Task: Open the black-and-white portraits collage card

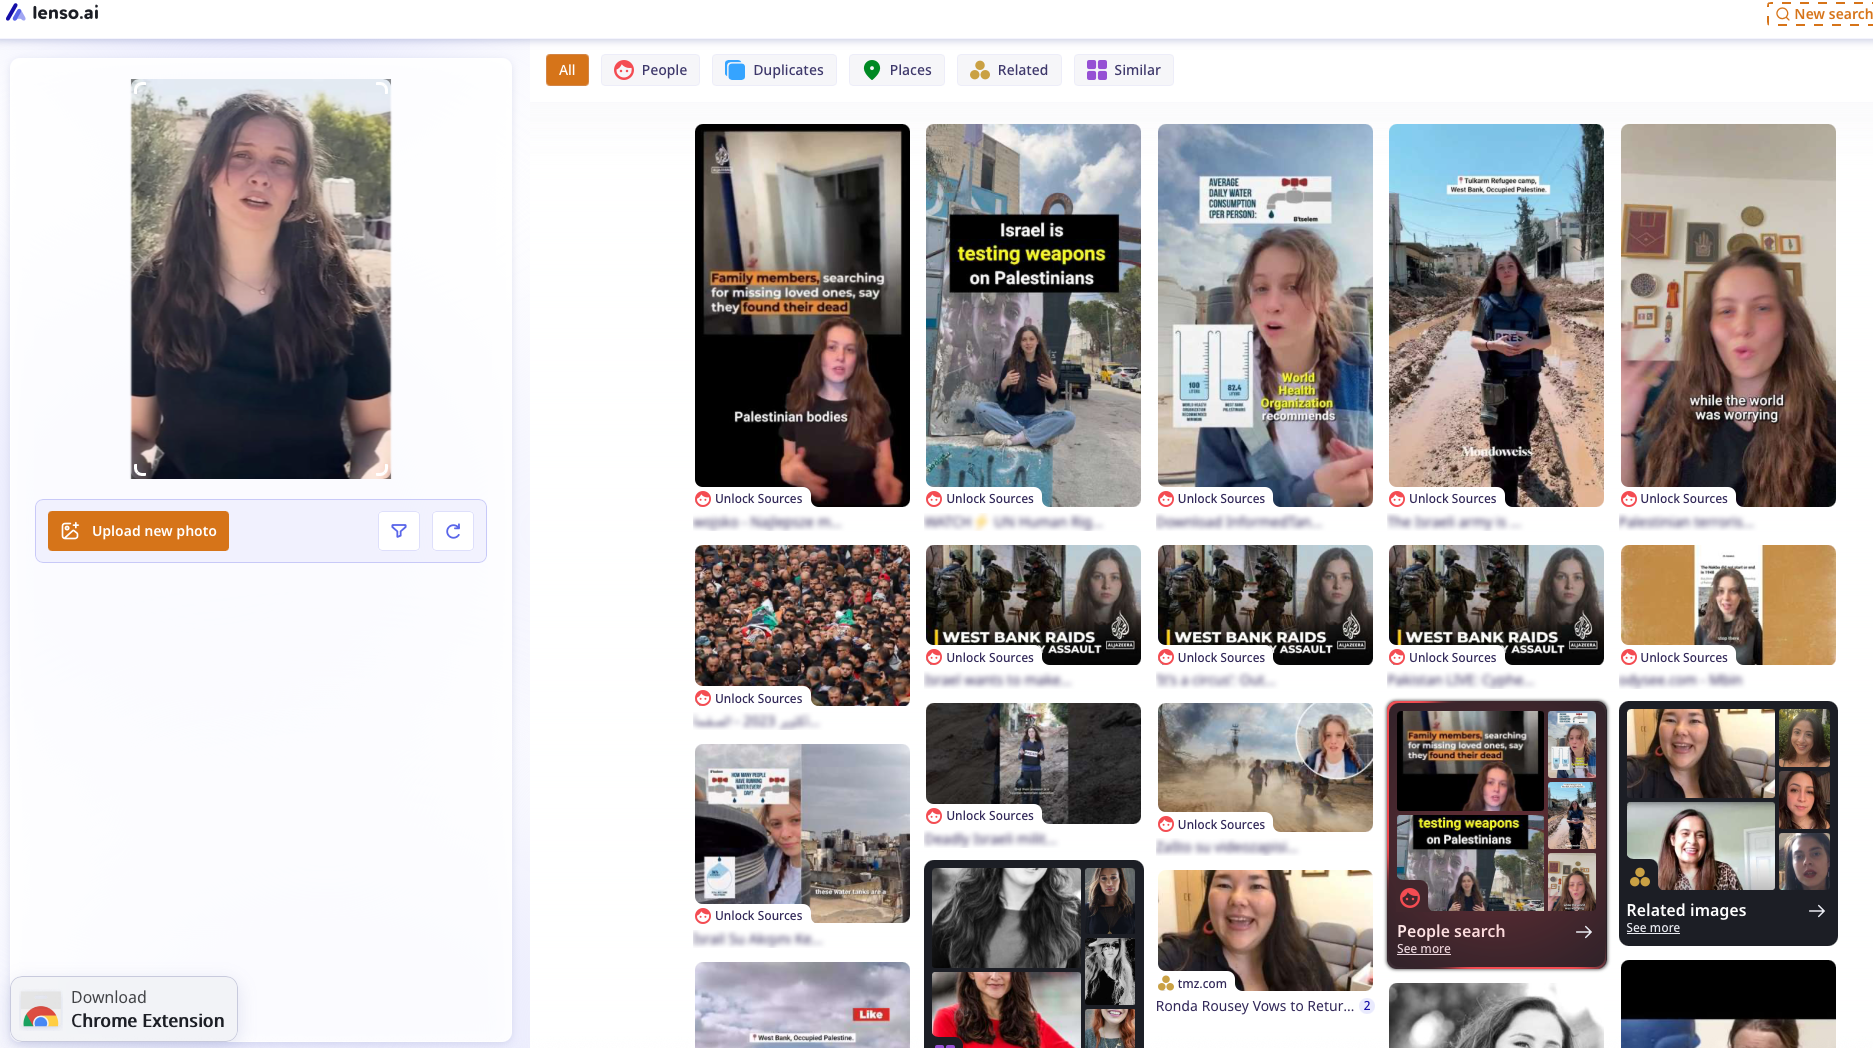Action: 1033,955
